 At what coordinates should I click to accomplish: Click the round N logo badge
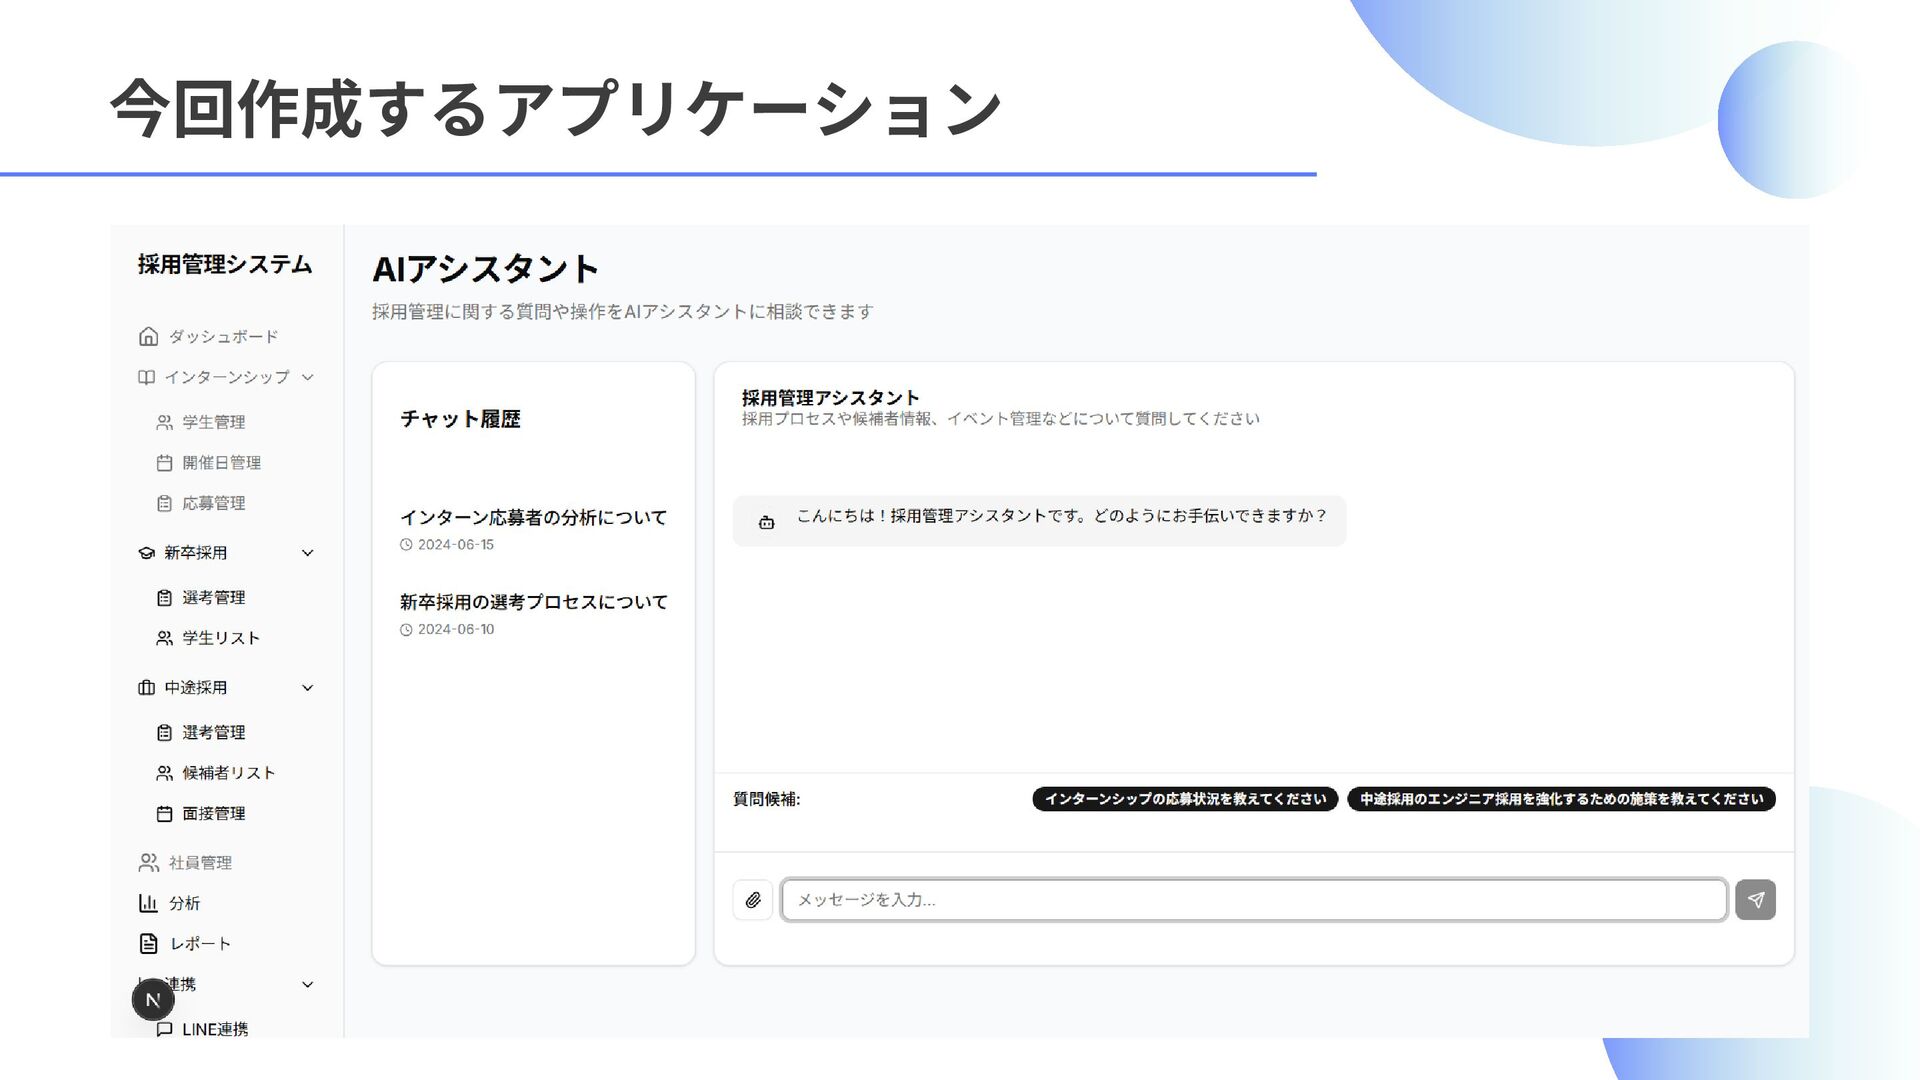[x=153, y=999]
